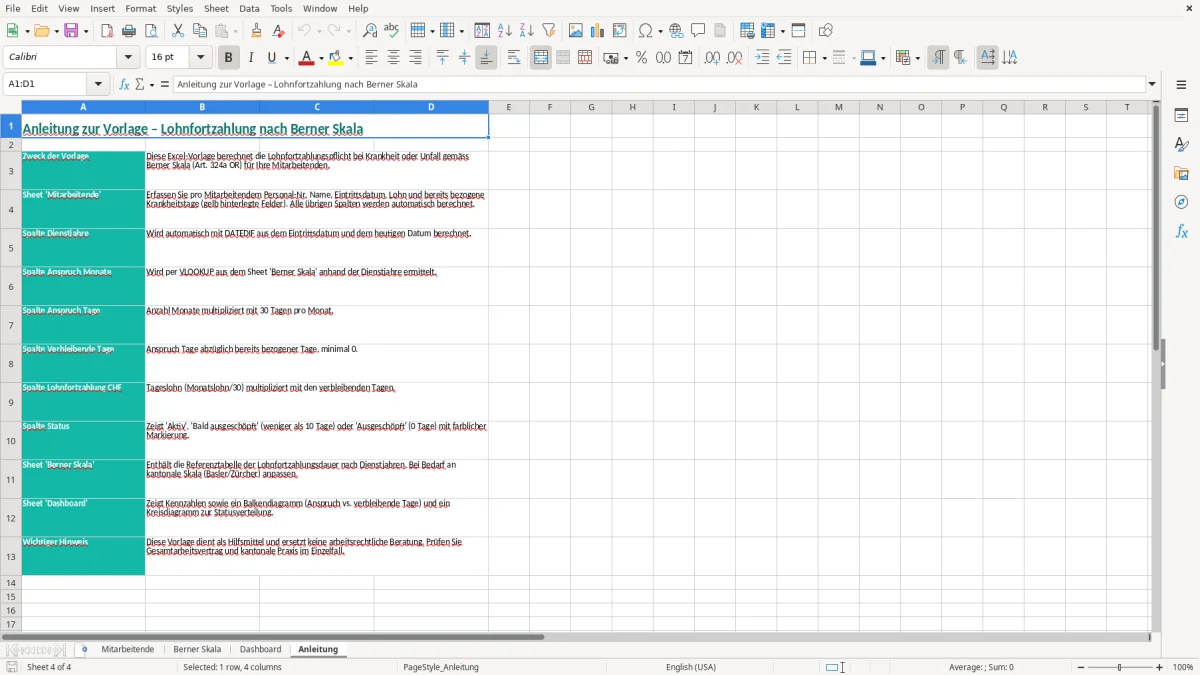This screenshot has width=1200, height=675.
Task: Toggle Underline formatting
Action: click(272, 58)
